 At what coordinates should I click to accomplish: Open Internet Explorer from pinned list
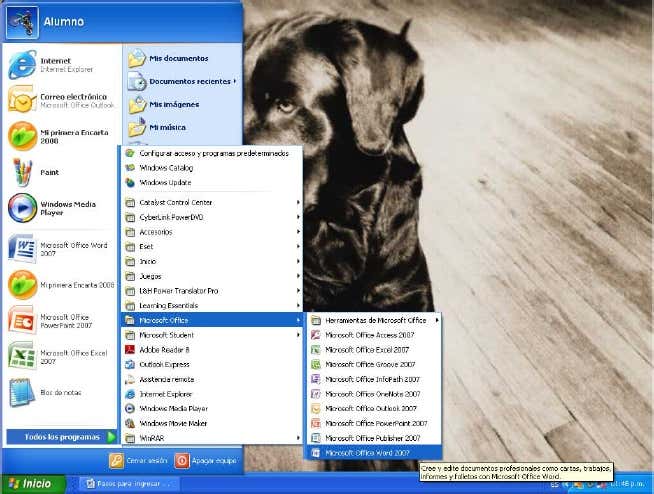pos(61,65)
